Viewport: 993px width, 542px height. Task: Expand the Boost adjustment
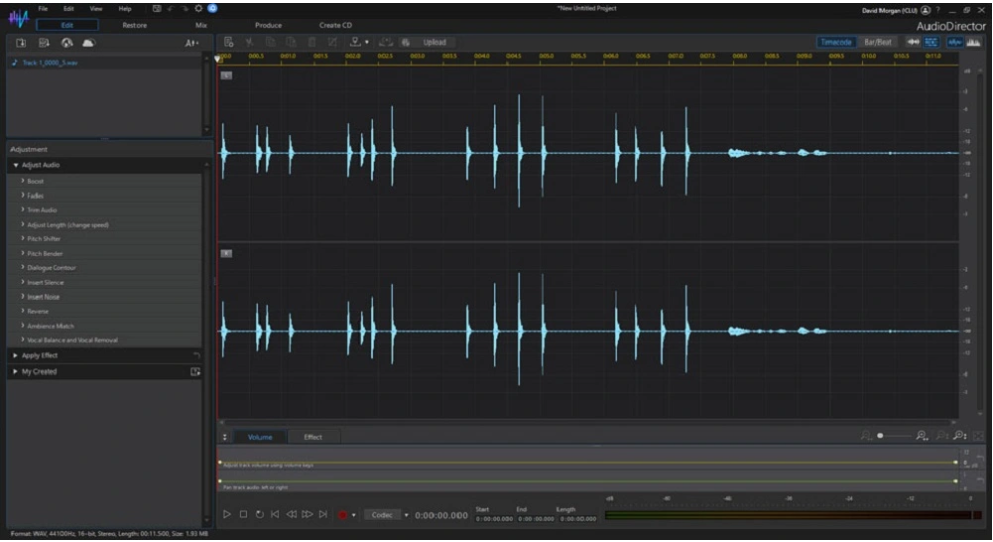click(x=104, y=181)
